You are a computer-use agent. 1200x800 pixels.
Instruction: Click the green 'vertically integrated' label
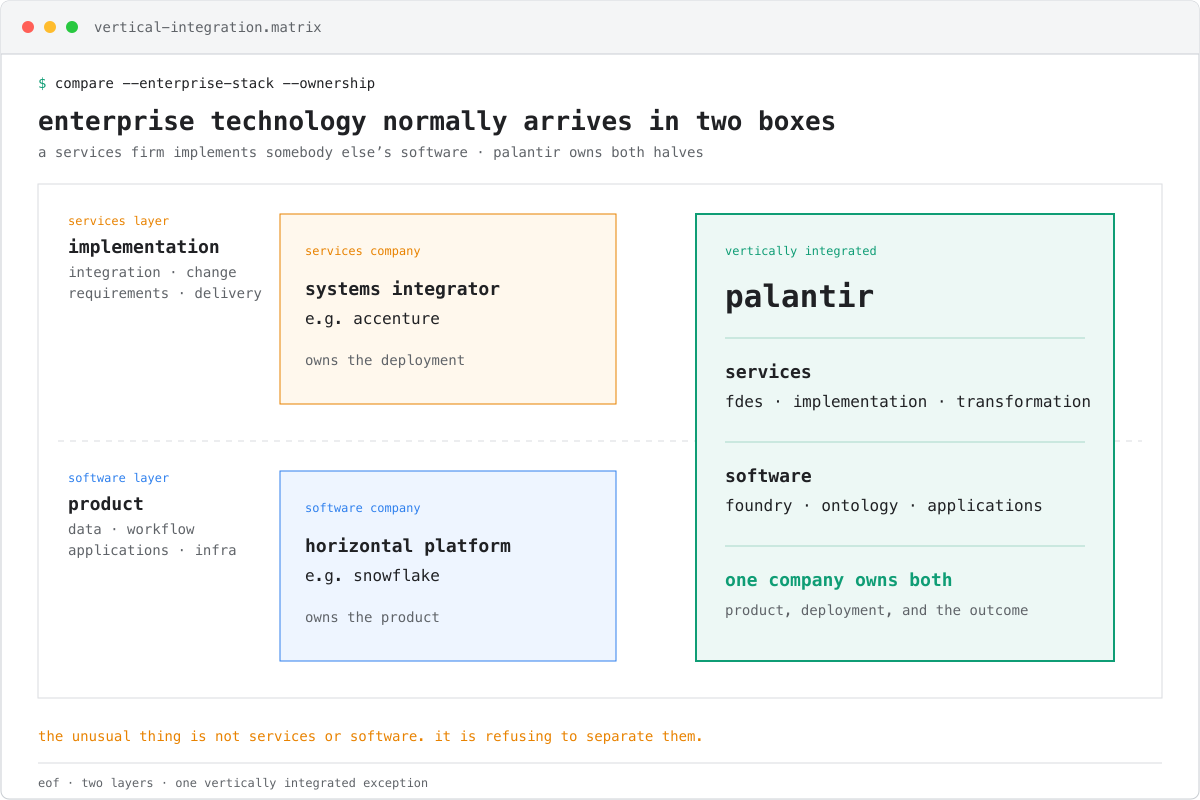pos(801,251)
